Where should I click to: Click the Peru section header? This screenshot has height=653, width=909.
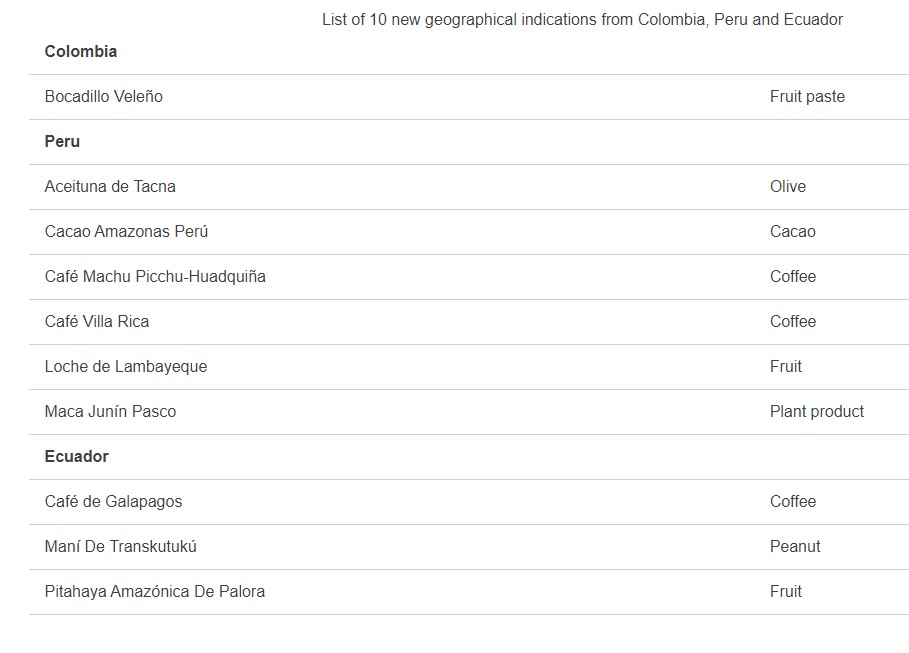[62, 142]
